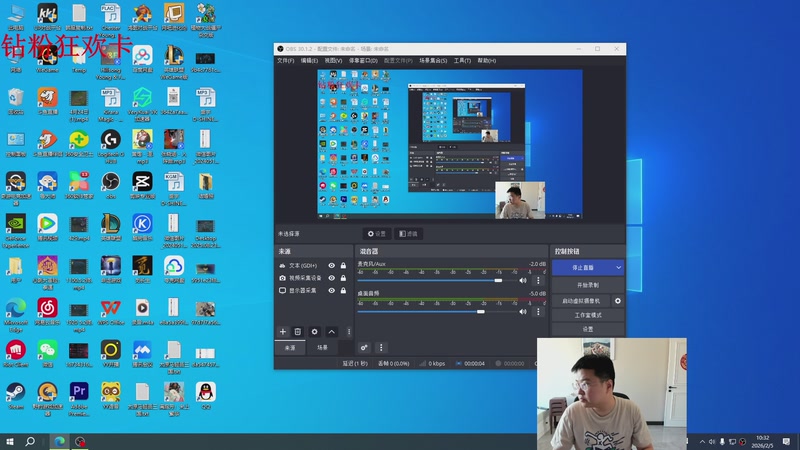
Task: Open the NetEase Cloud Music desktop icon
Action: click(47, 311)
